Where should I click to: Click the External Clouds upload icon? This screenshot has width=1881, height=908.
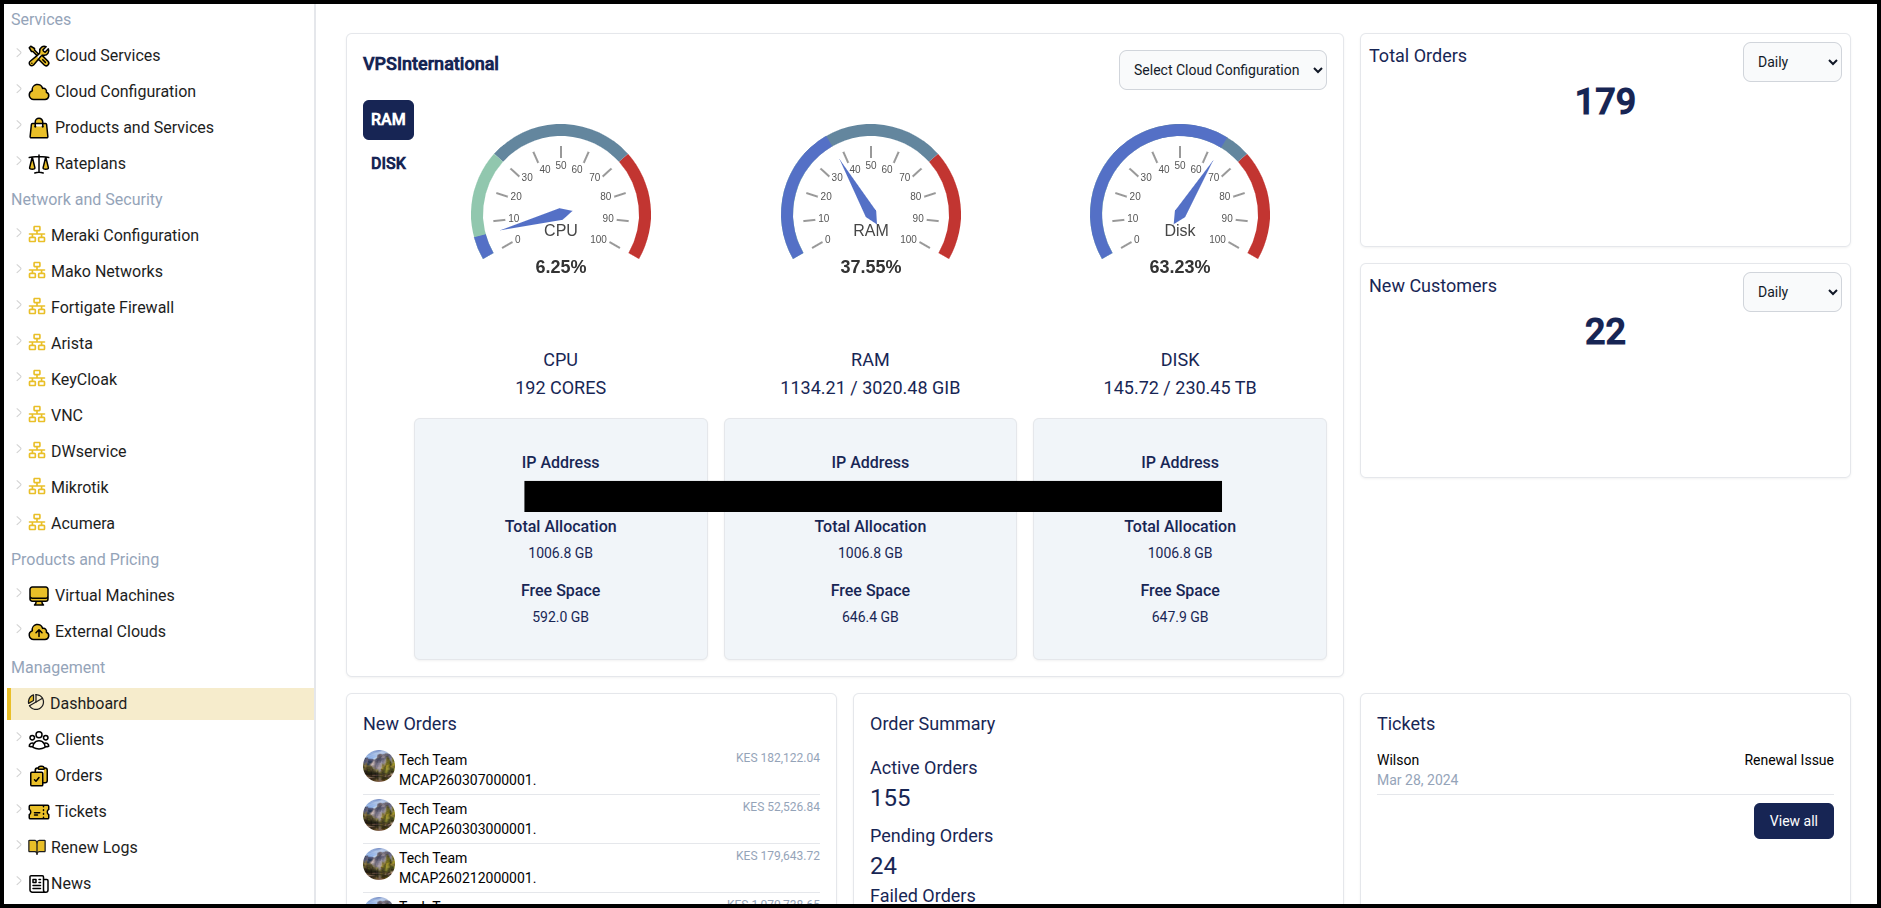39,632
